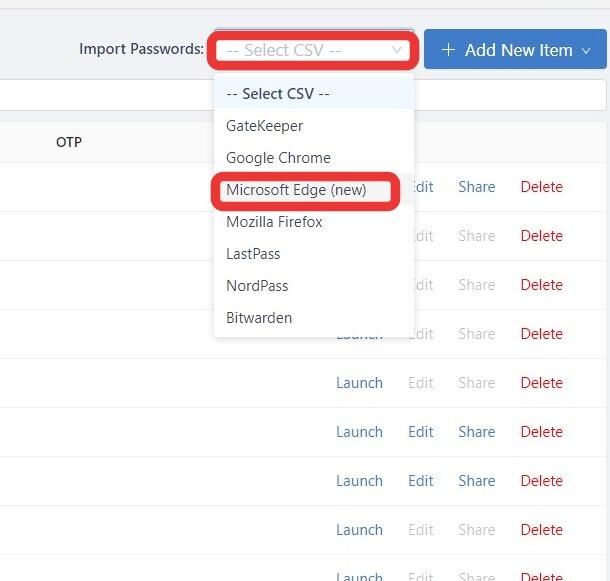The width and height of the screenshot is (610, 581).
Task: Share the seventh row's entry
Action: [x=477, y=481]
